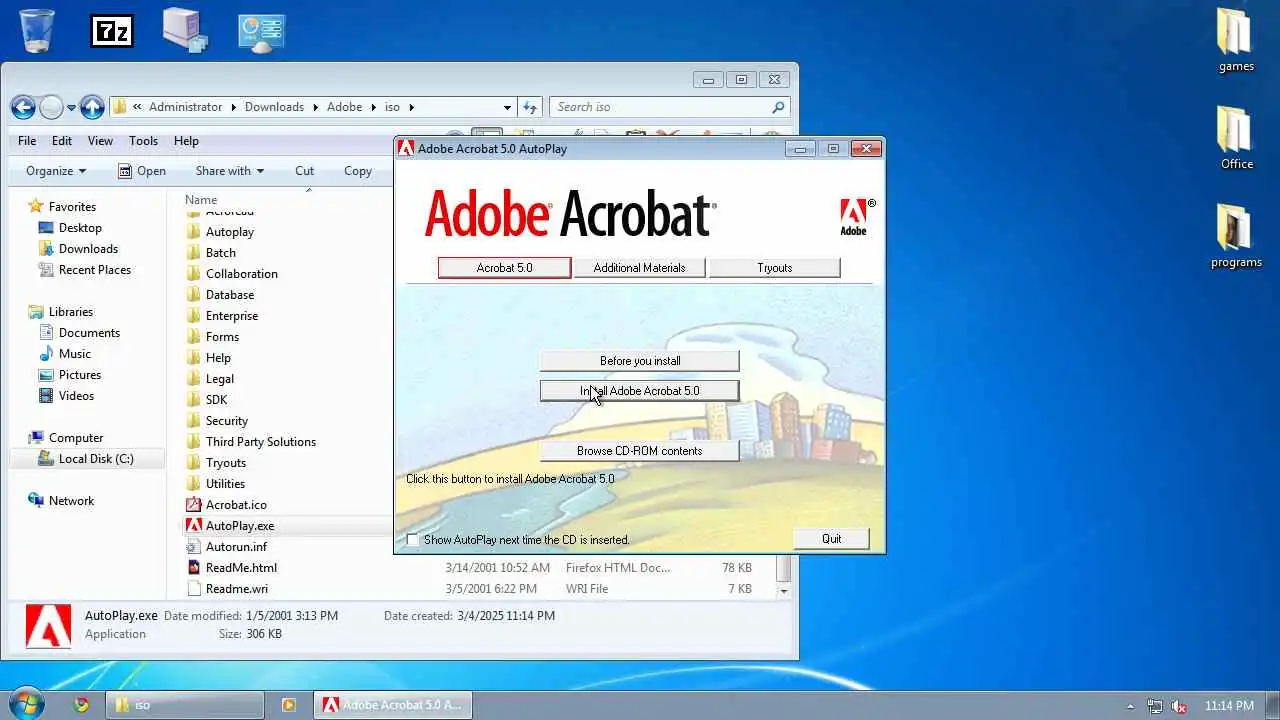
Task: Select the Autorun.inf file
Action: point(226,547)
